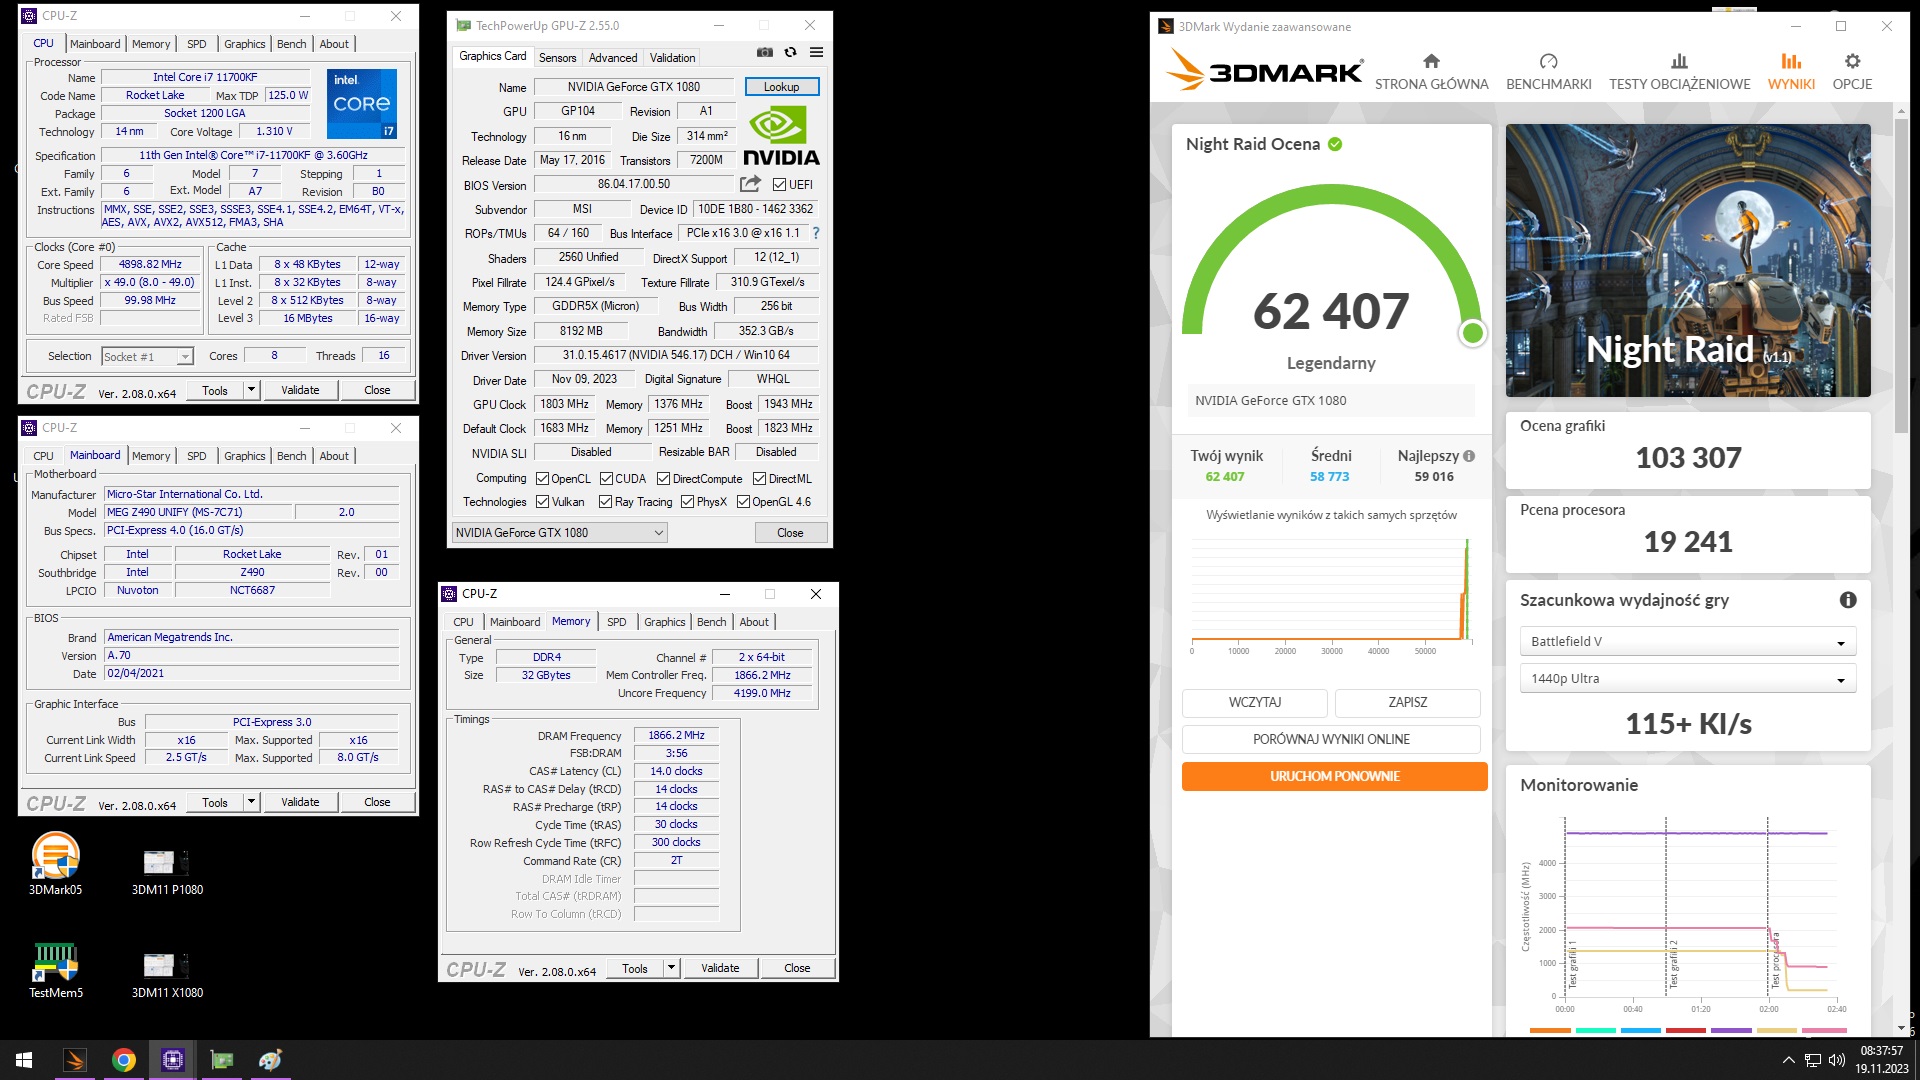Open Opcje settings gear in 3DMark
The image size is (1920, 1080).
point(1852,72)
